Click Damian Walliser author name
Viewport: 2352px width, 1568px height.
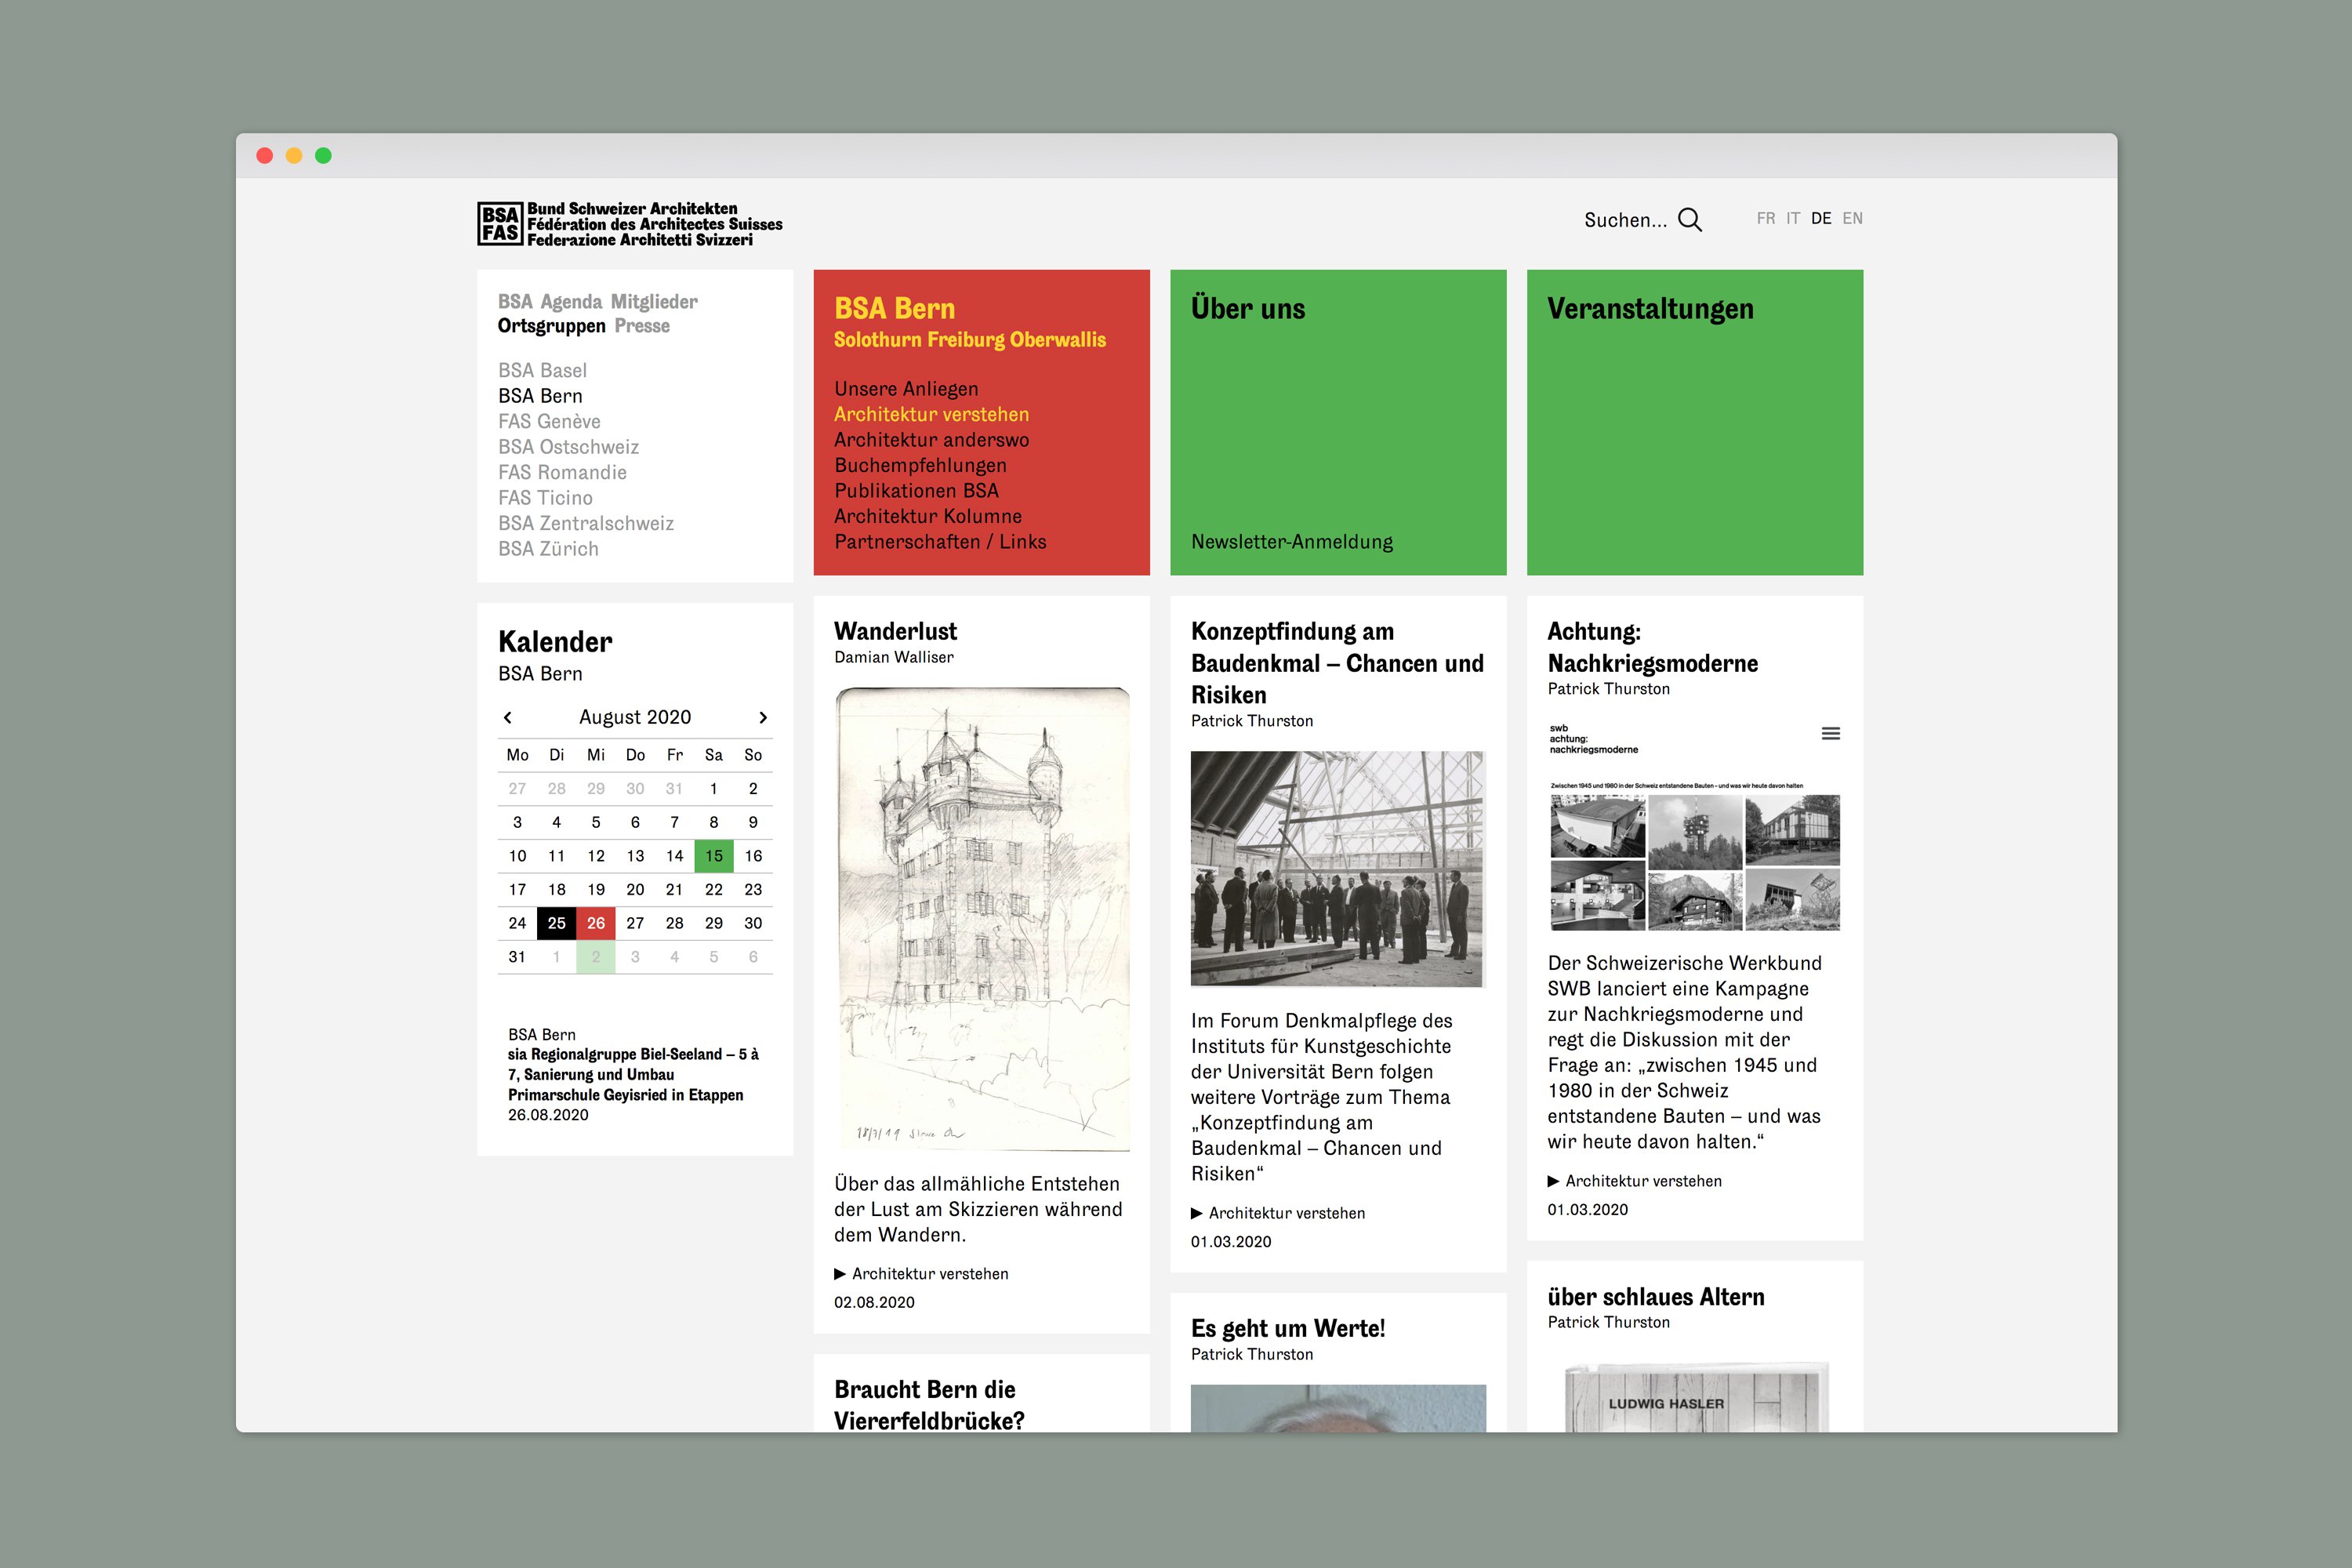click(x=894, y=657)
